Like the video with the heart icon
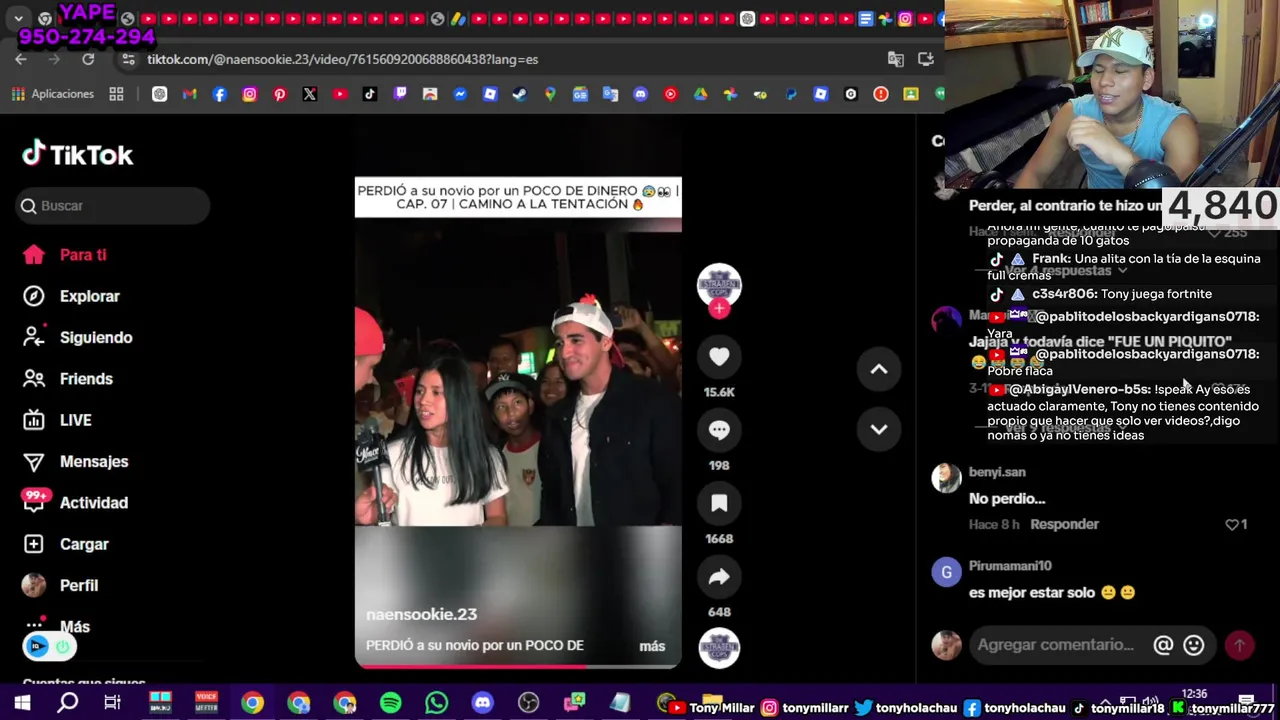1280x720 pixels. 719,356
